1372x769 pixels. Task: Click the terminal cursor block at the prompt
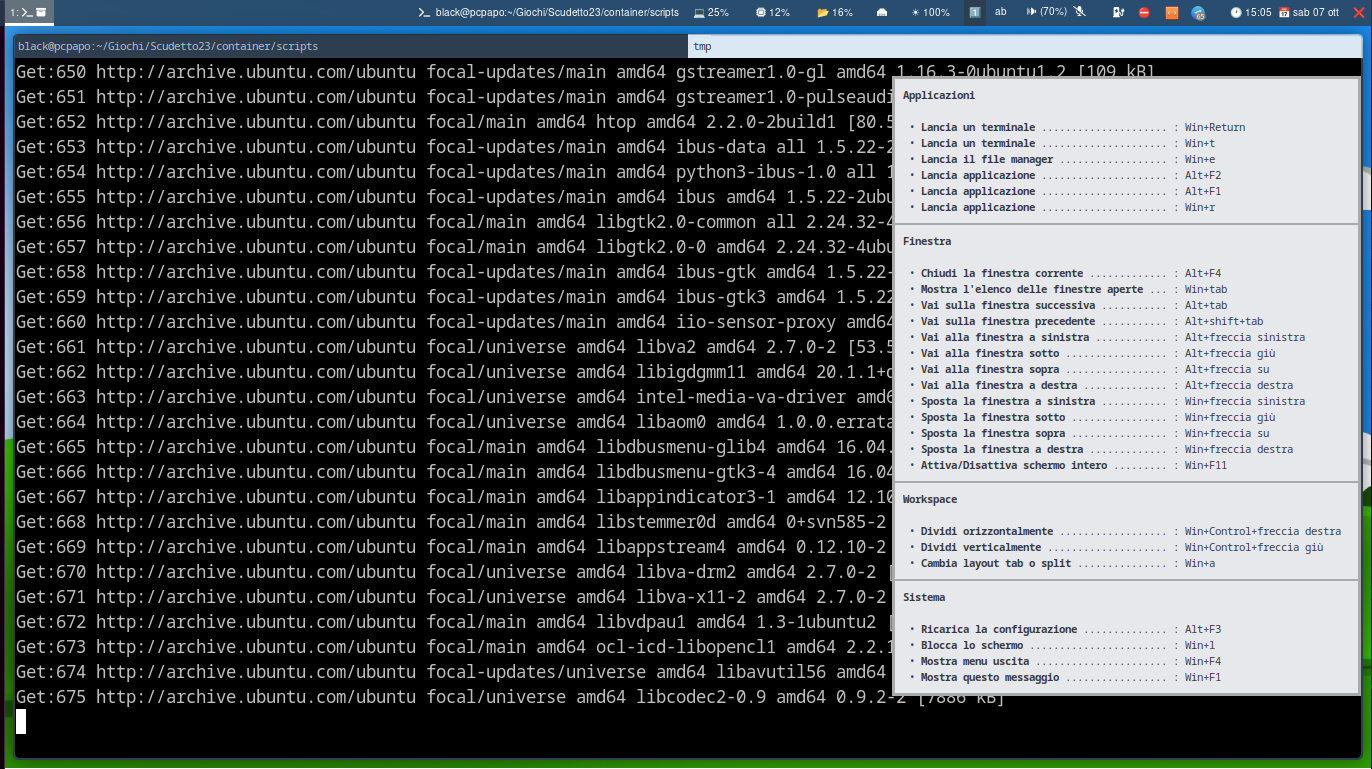coord(21,722)
